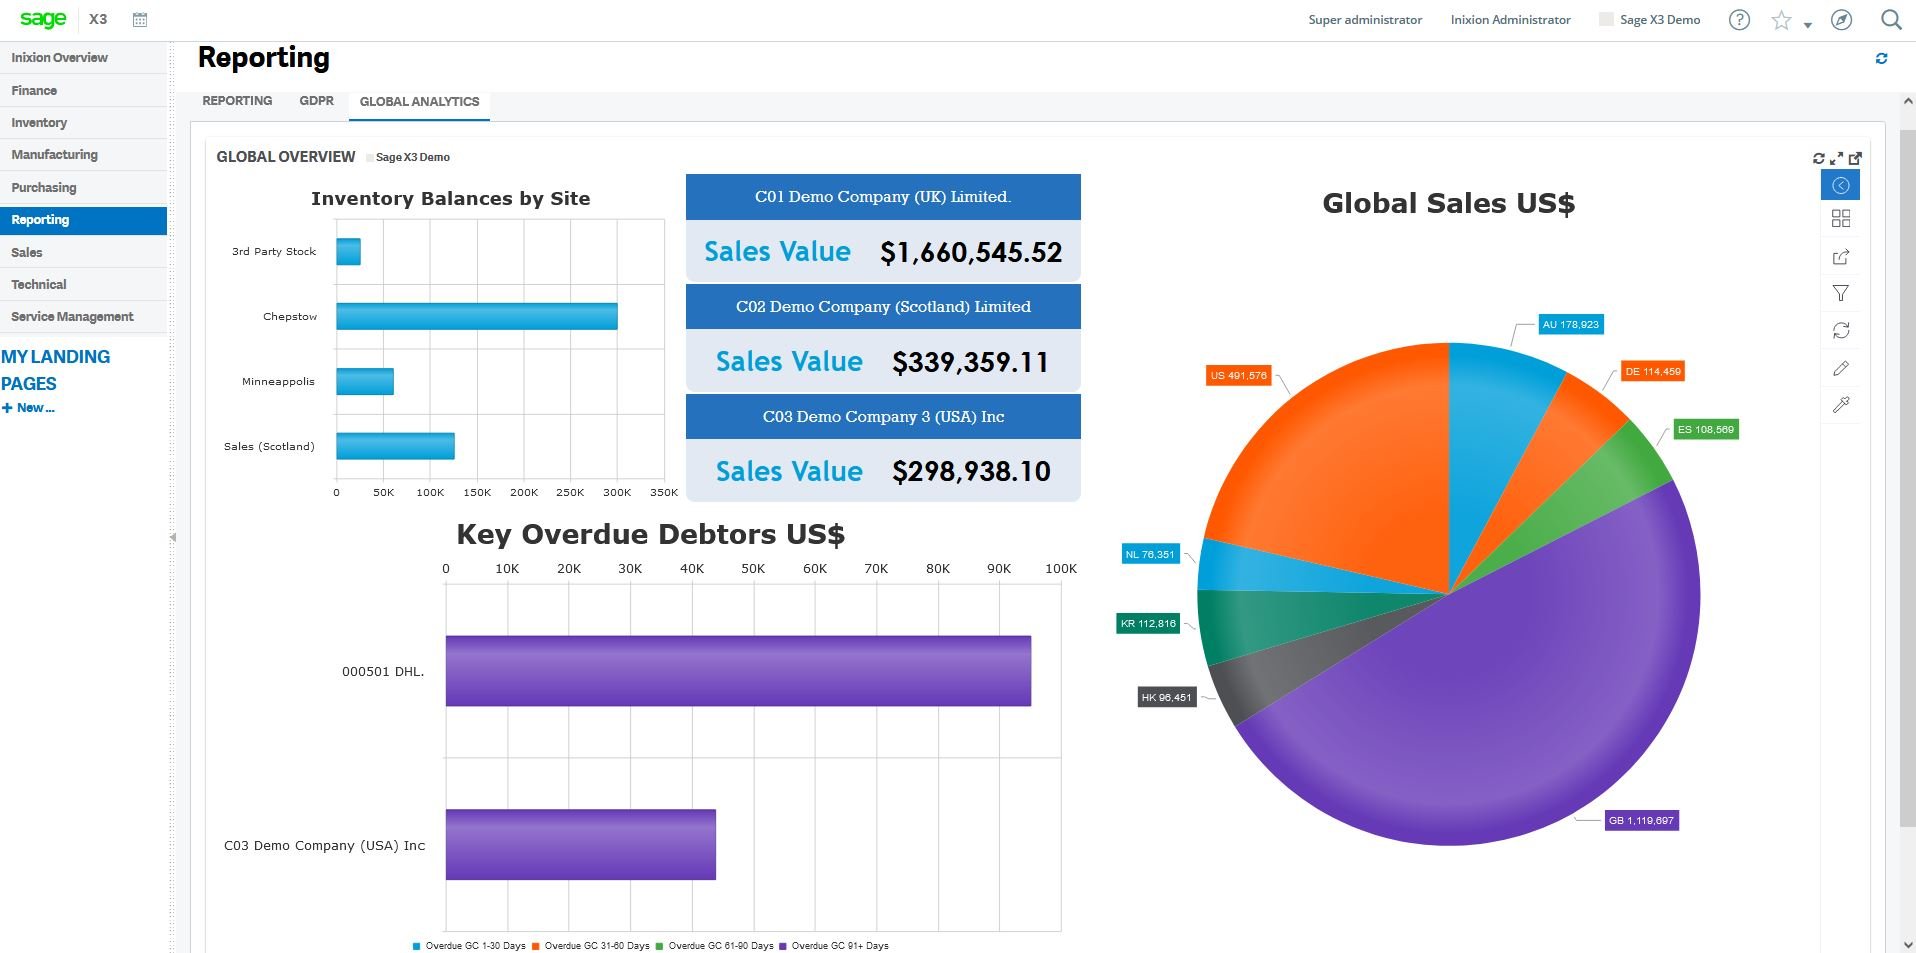
Task: Click the Inixion Administrator link
Action: [x=1510, y=20]
